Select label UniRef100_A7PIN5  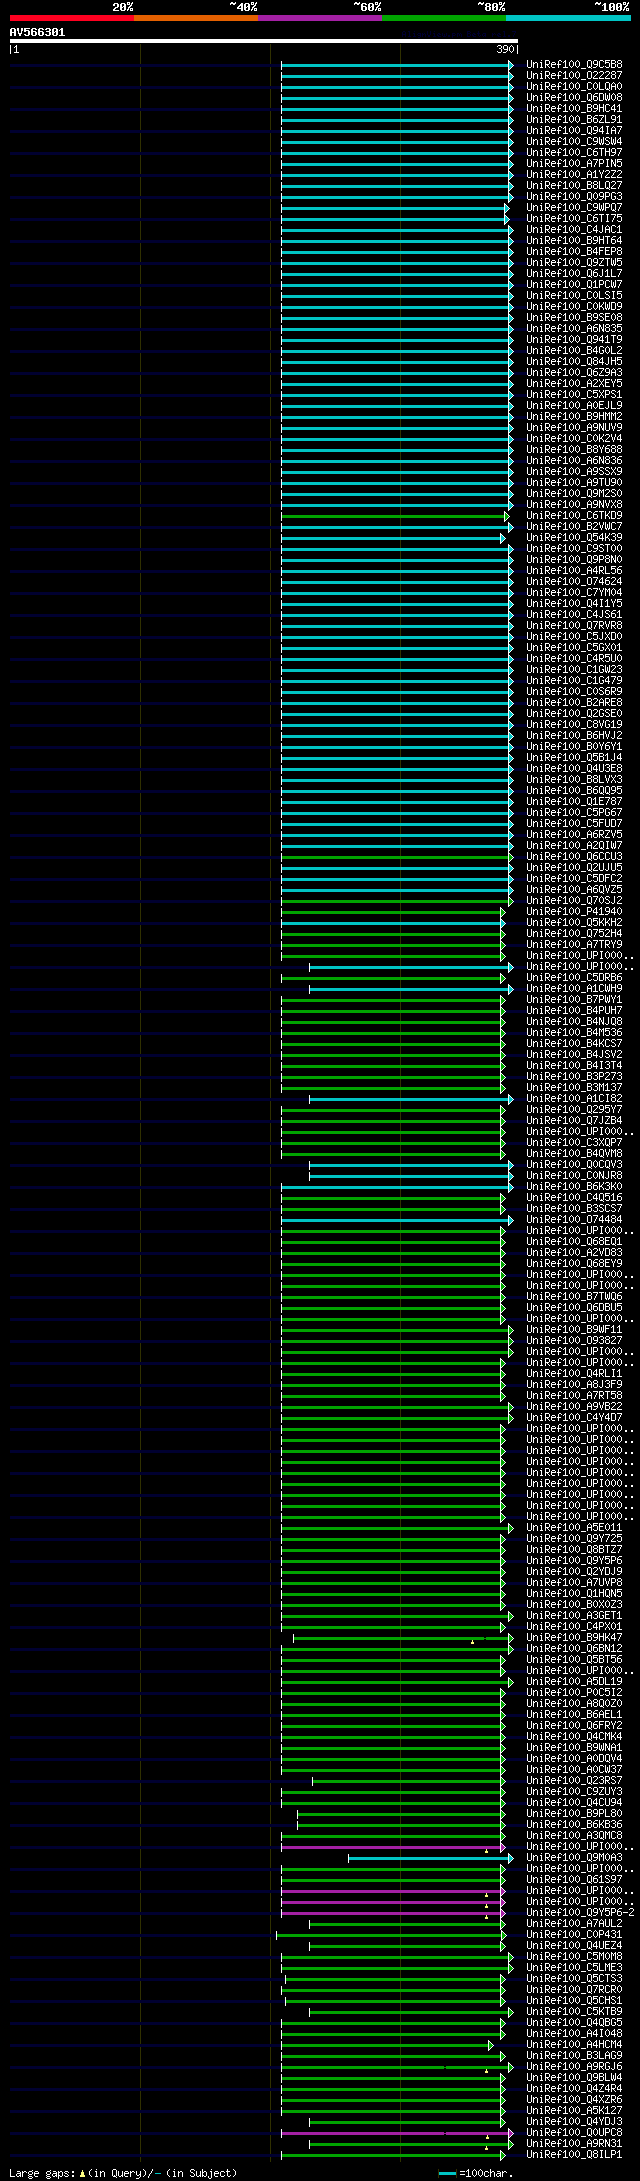tap(574, 163)
